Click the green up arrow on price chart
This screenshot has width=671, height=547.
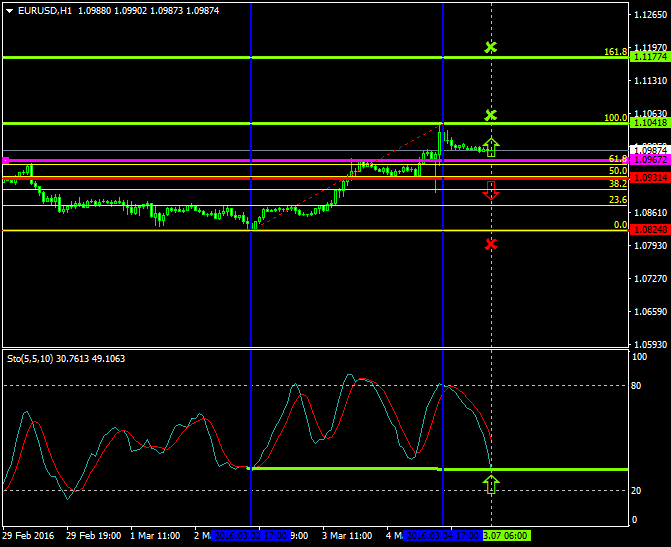click(490, 147)
